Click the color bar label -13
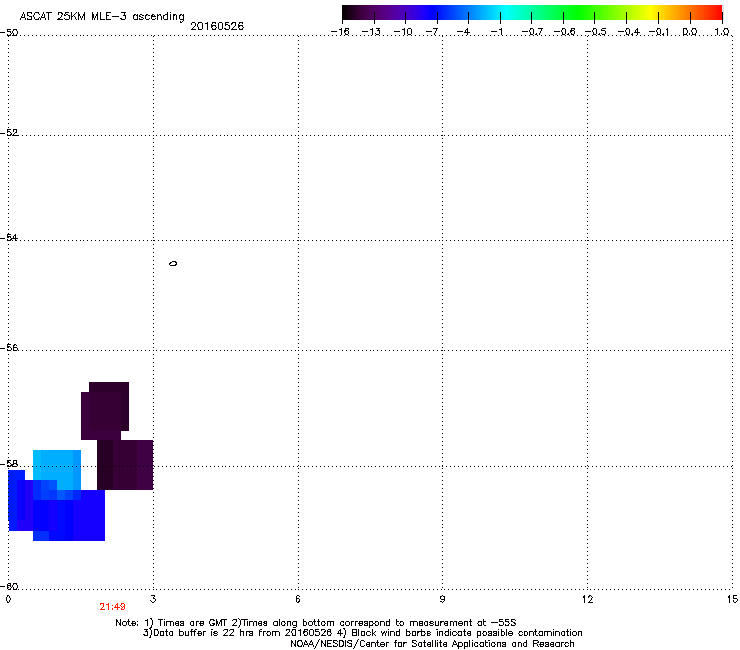 coord(371,32)
